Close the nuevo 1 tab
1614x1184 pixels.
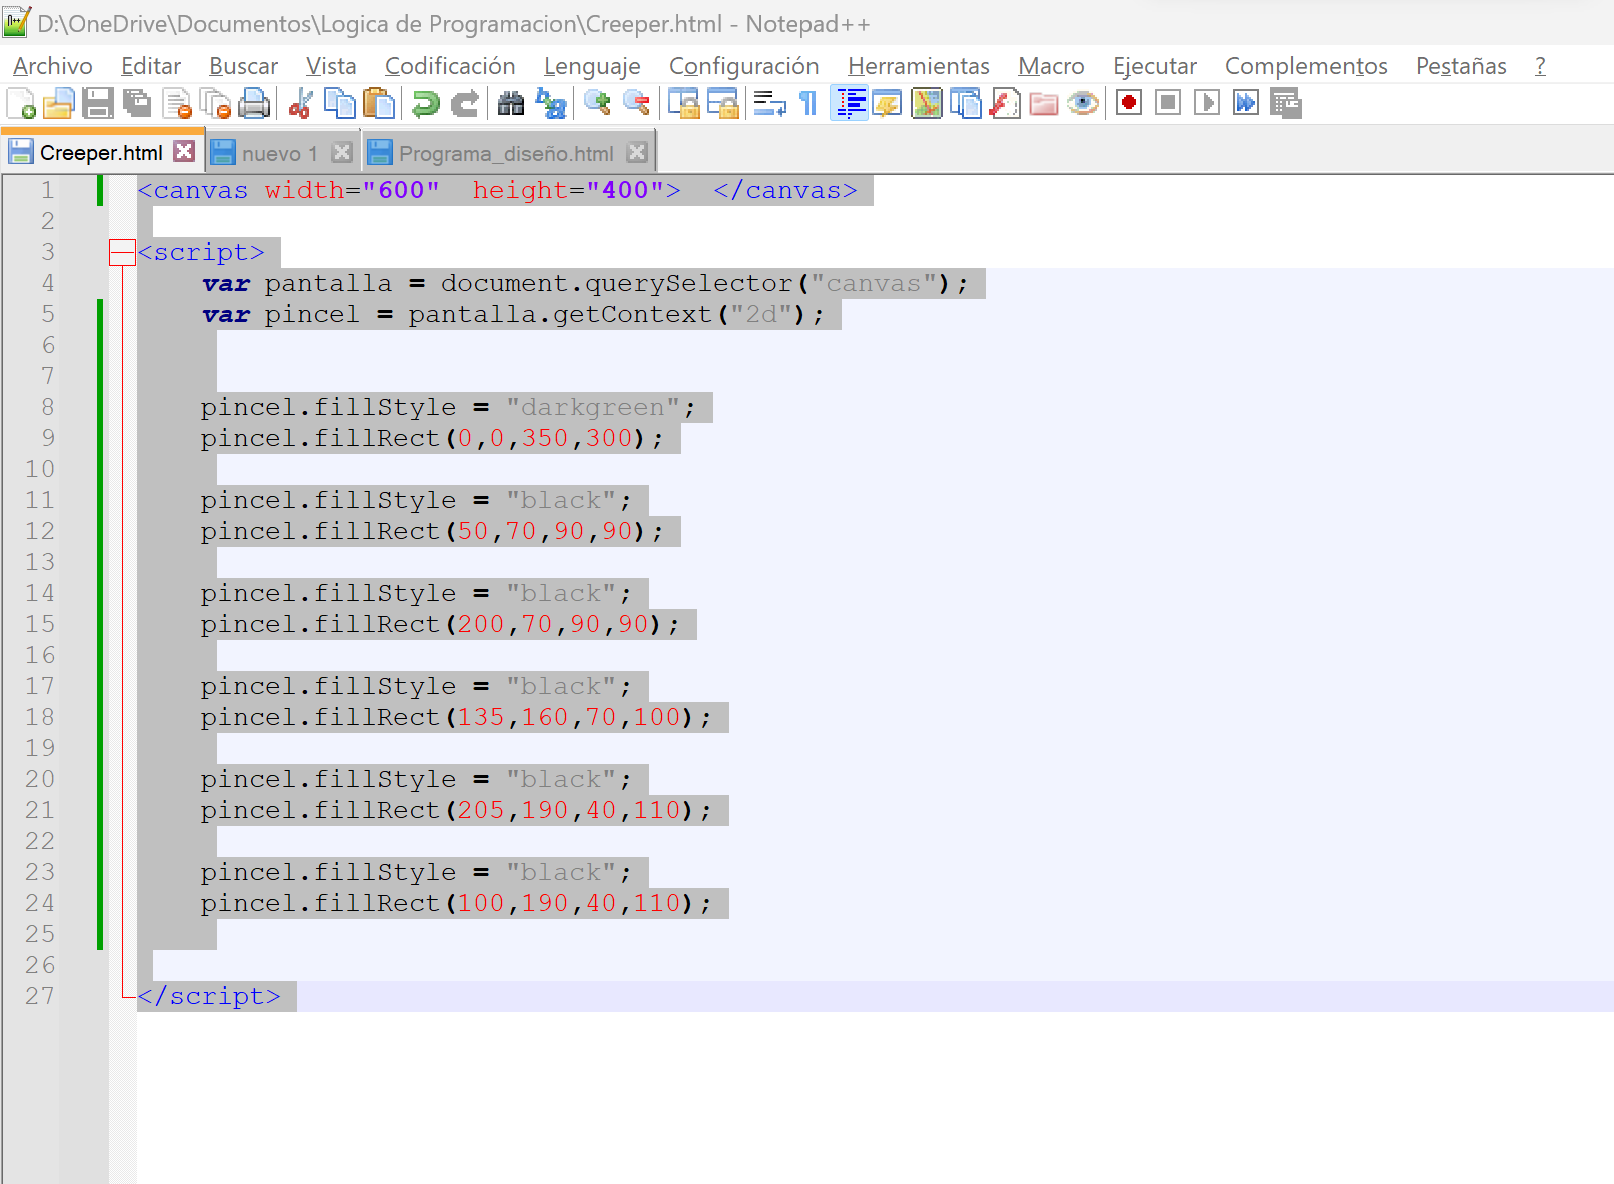point(342,152)
